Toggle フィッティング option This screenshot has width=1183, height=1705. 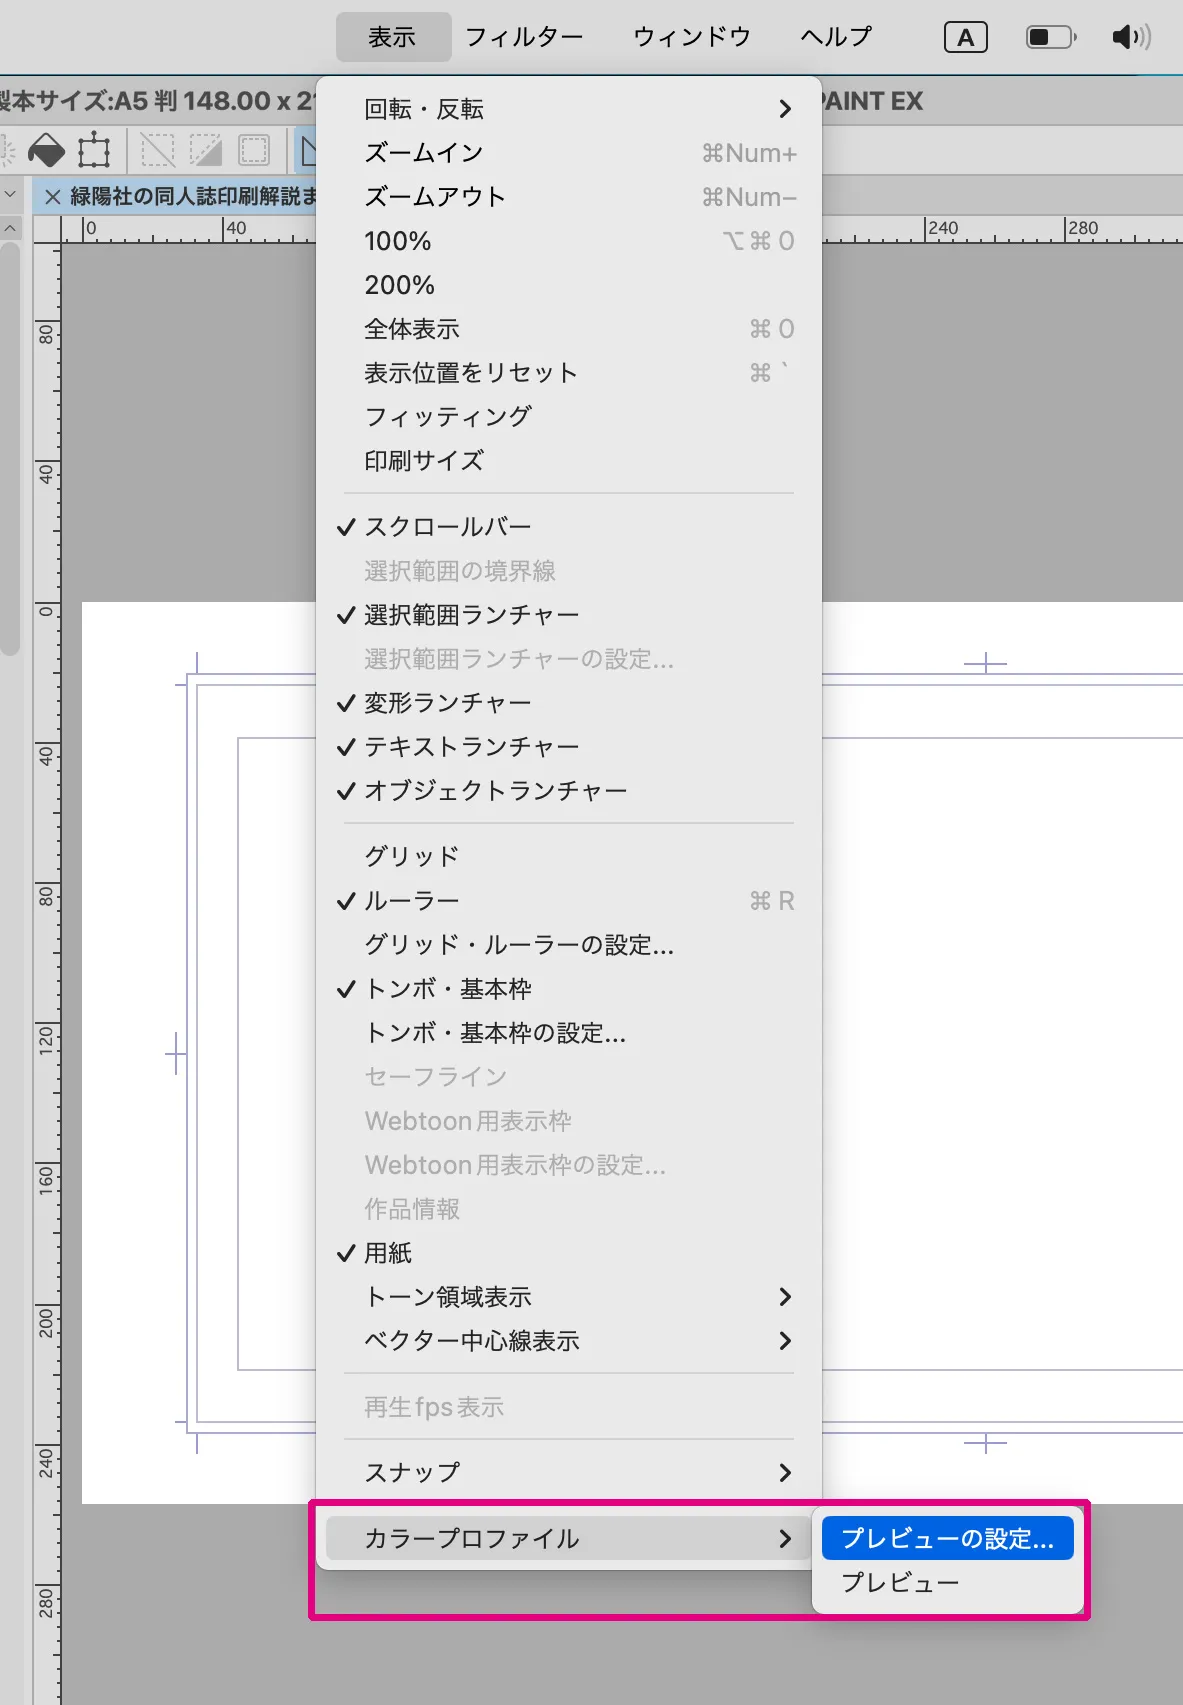coord(569,417)
